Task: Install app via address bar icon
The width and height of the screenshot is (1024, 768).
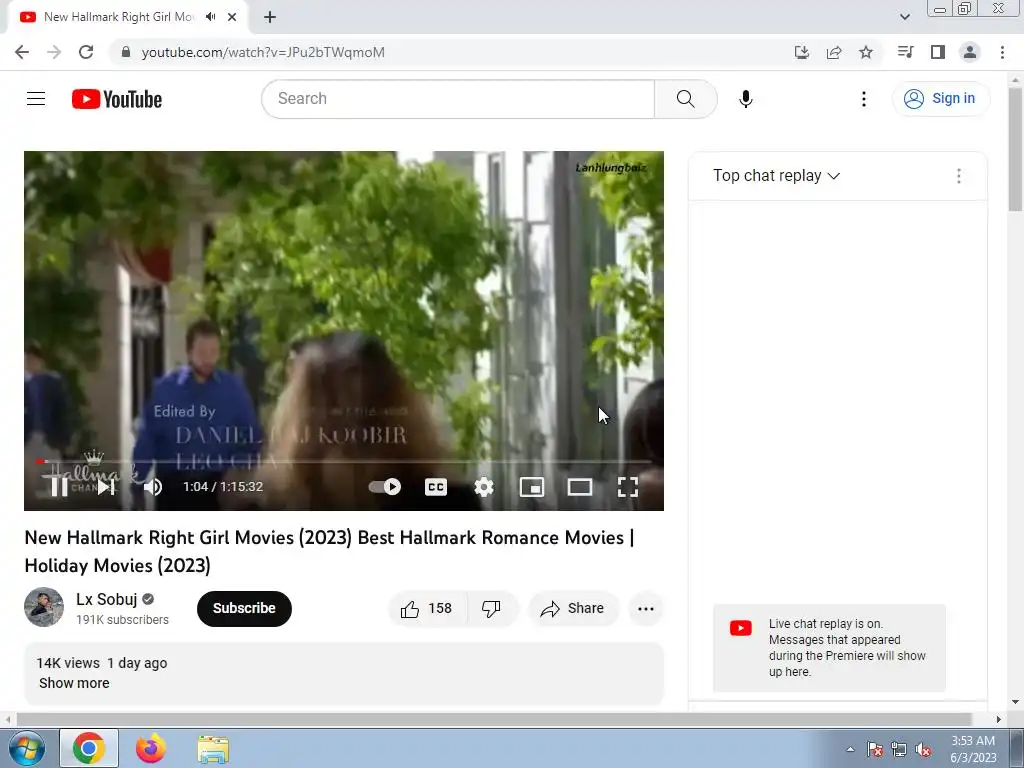Action: [802, 52]
